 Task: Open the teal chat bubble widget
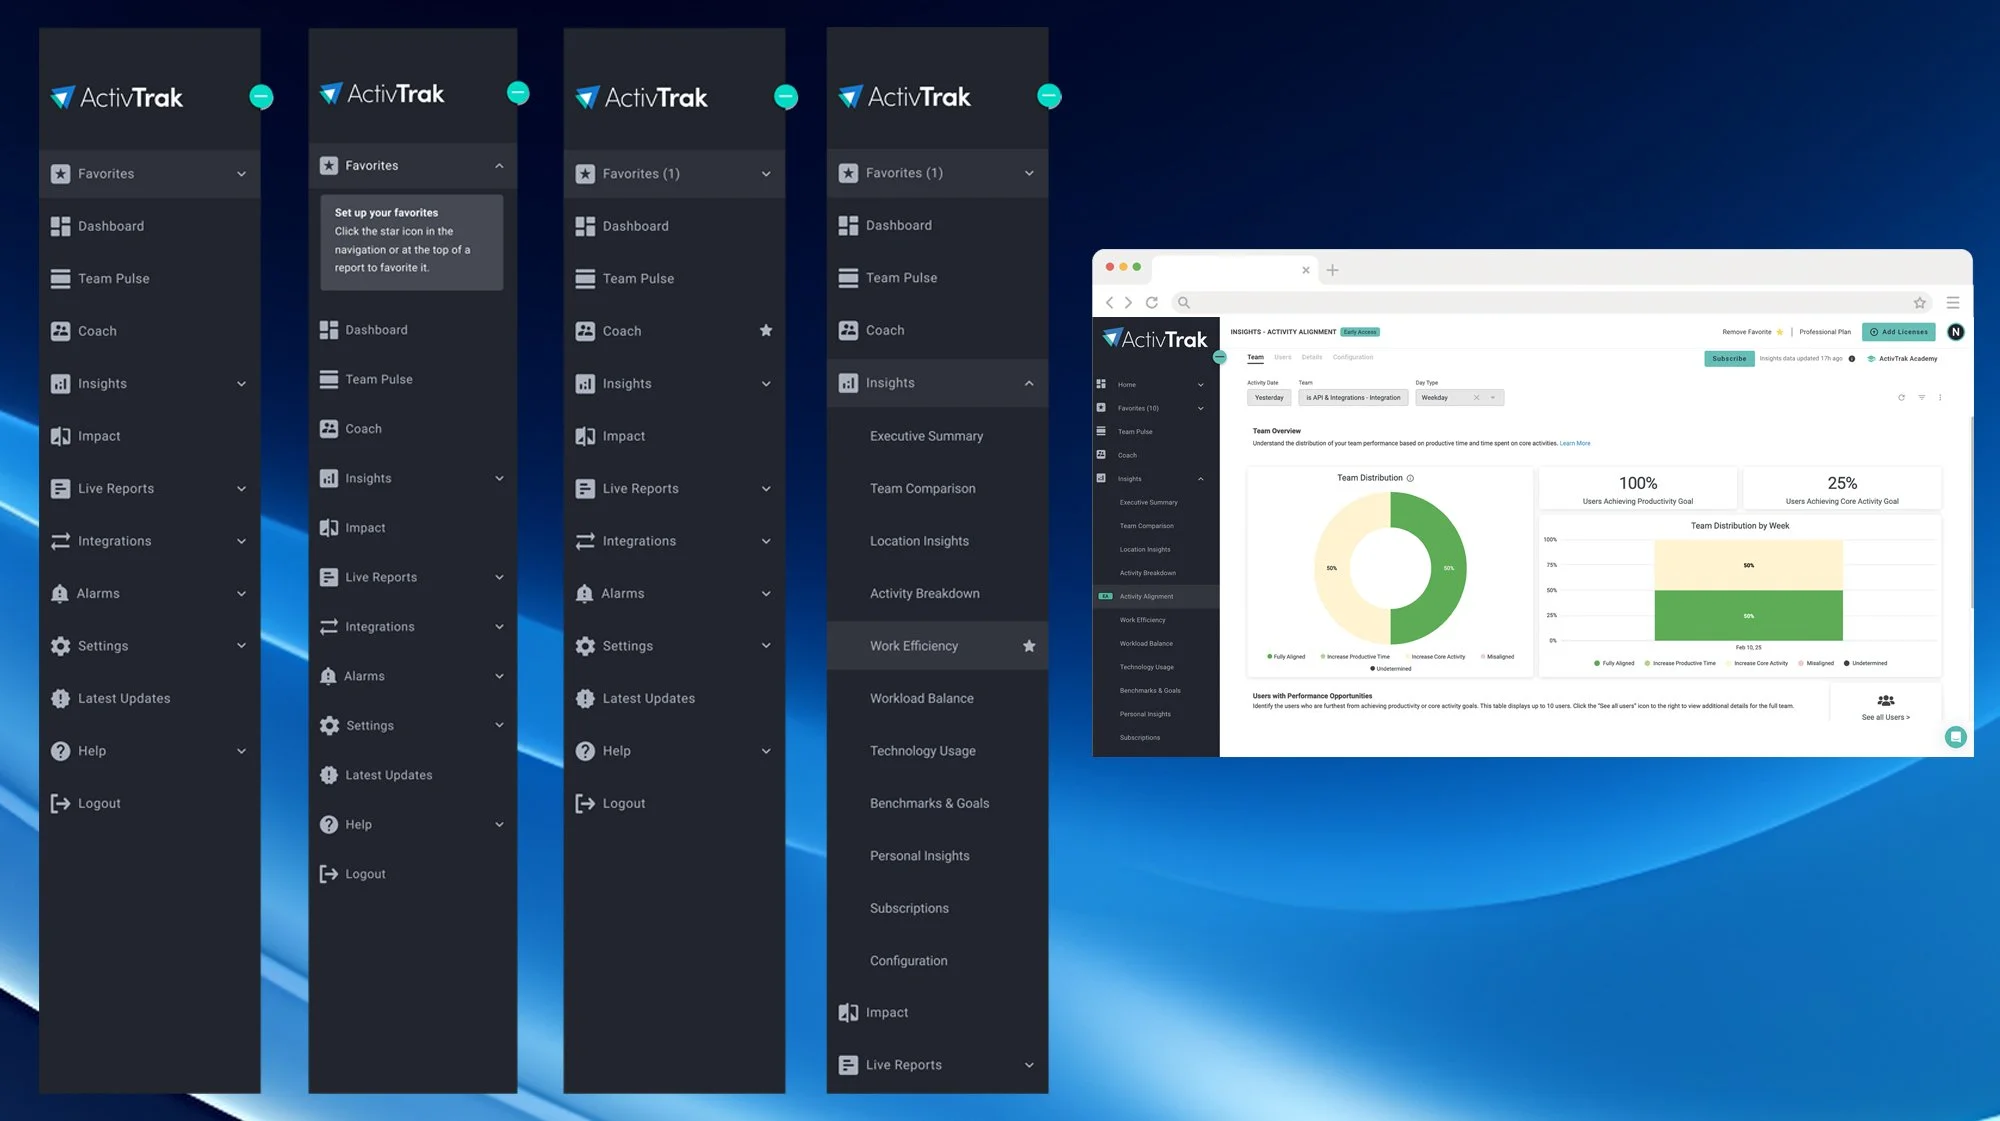tap(1955, 737)
